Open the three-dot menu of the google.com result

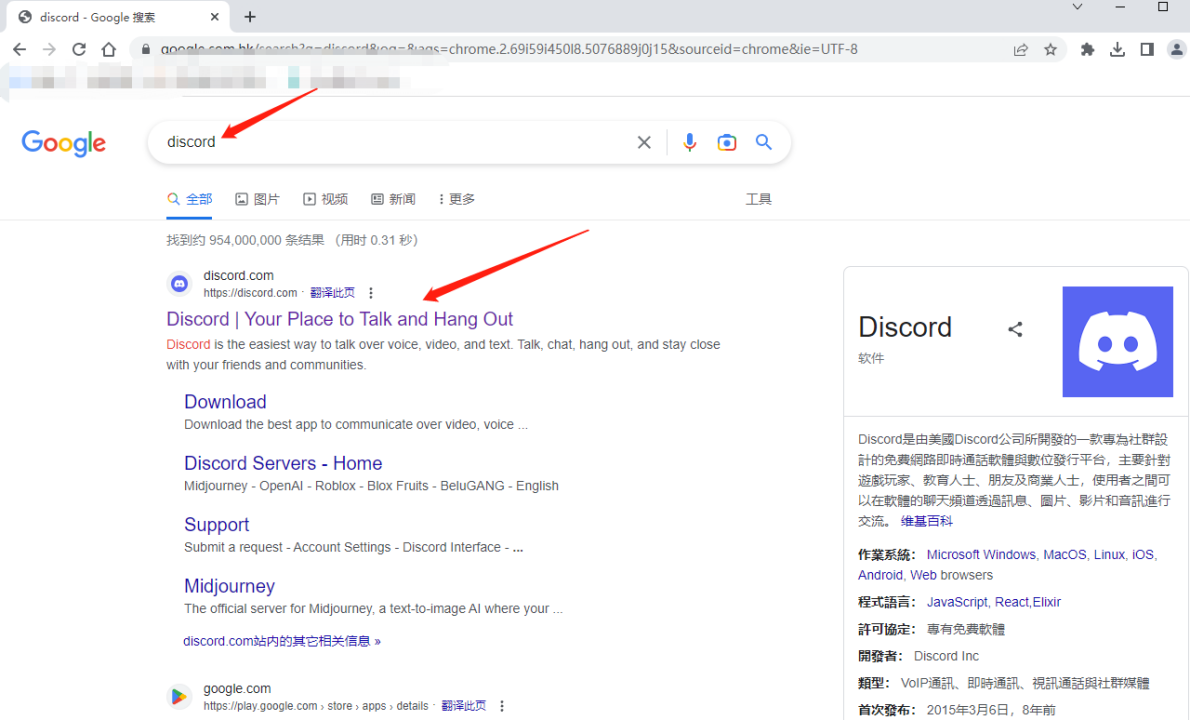[502, 706]
